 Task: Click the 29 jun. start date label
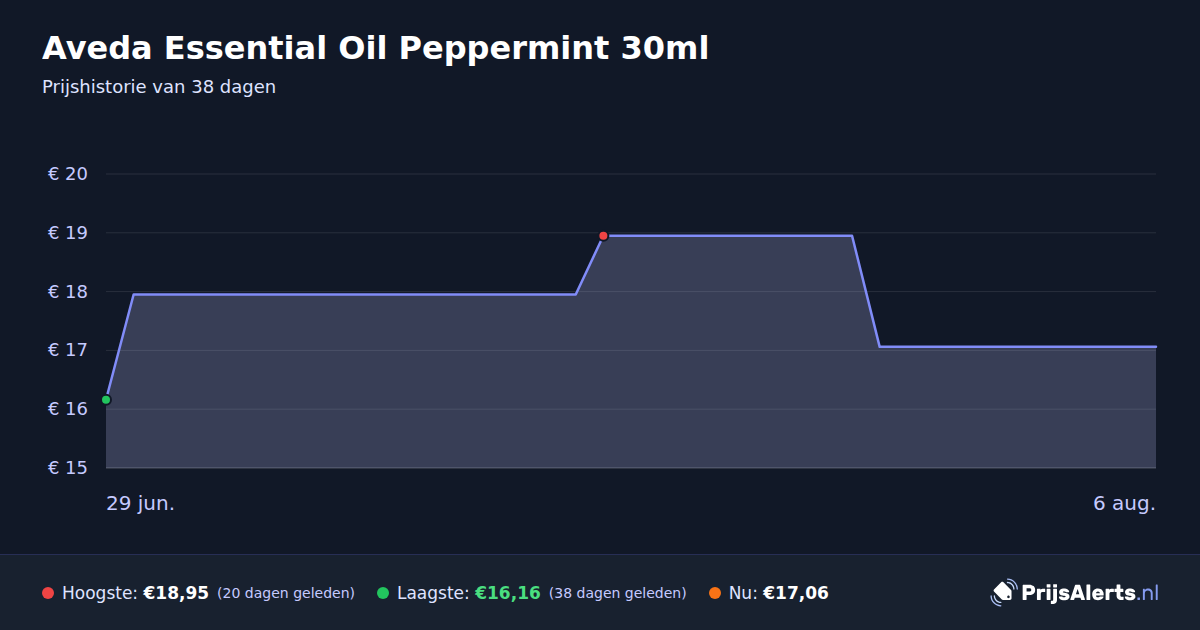[141, 503]
